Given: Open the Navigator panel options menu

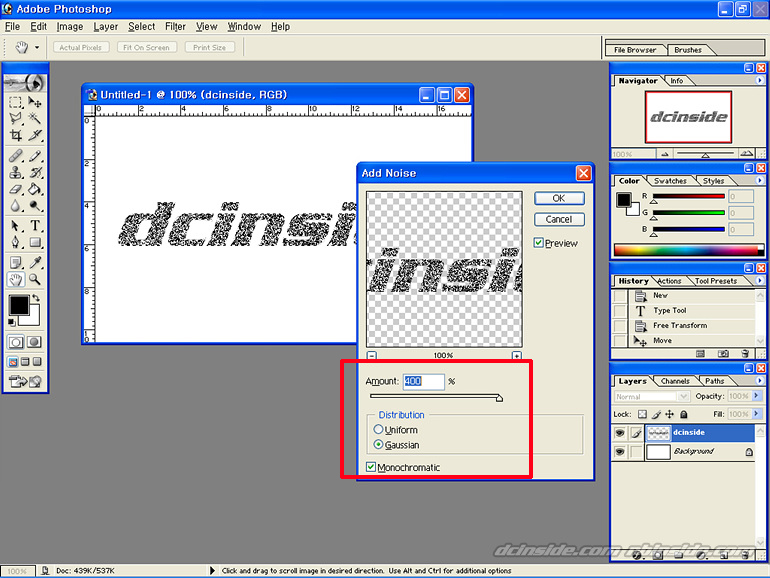Looking at the screenshot, I should (x=760, y=80).
